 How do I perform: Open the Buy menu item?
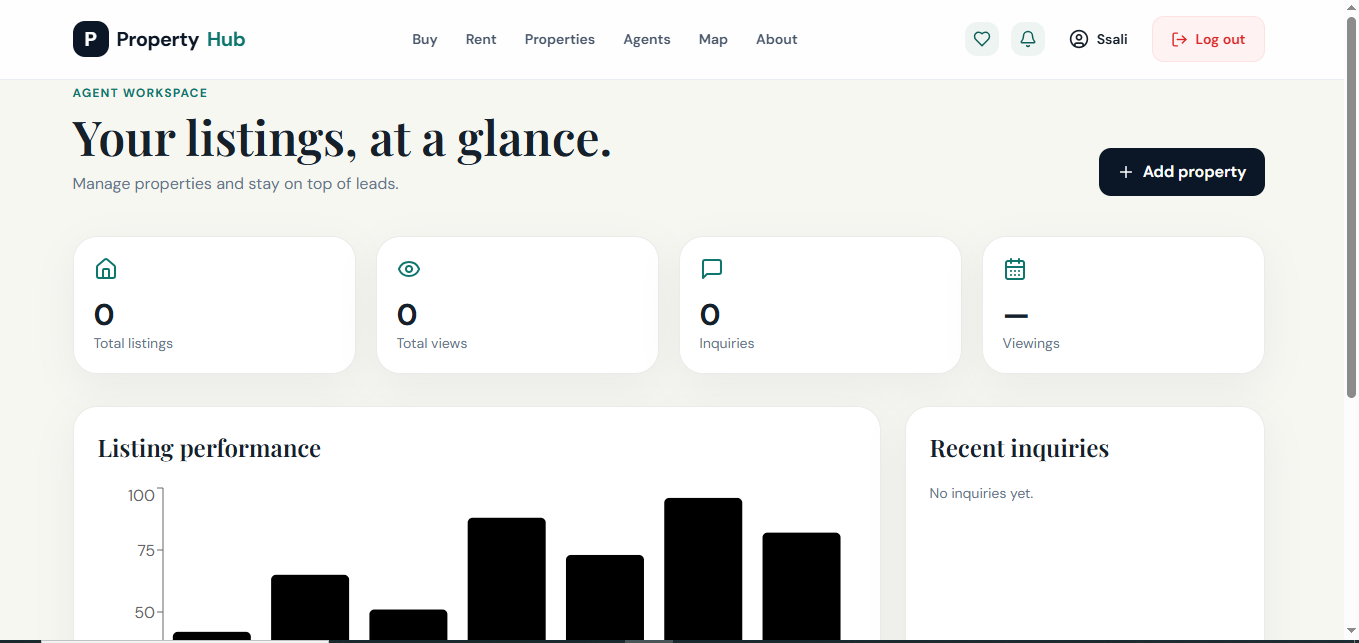click(x=425, y=39)
